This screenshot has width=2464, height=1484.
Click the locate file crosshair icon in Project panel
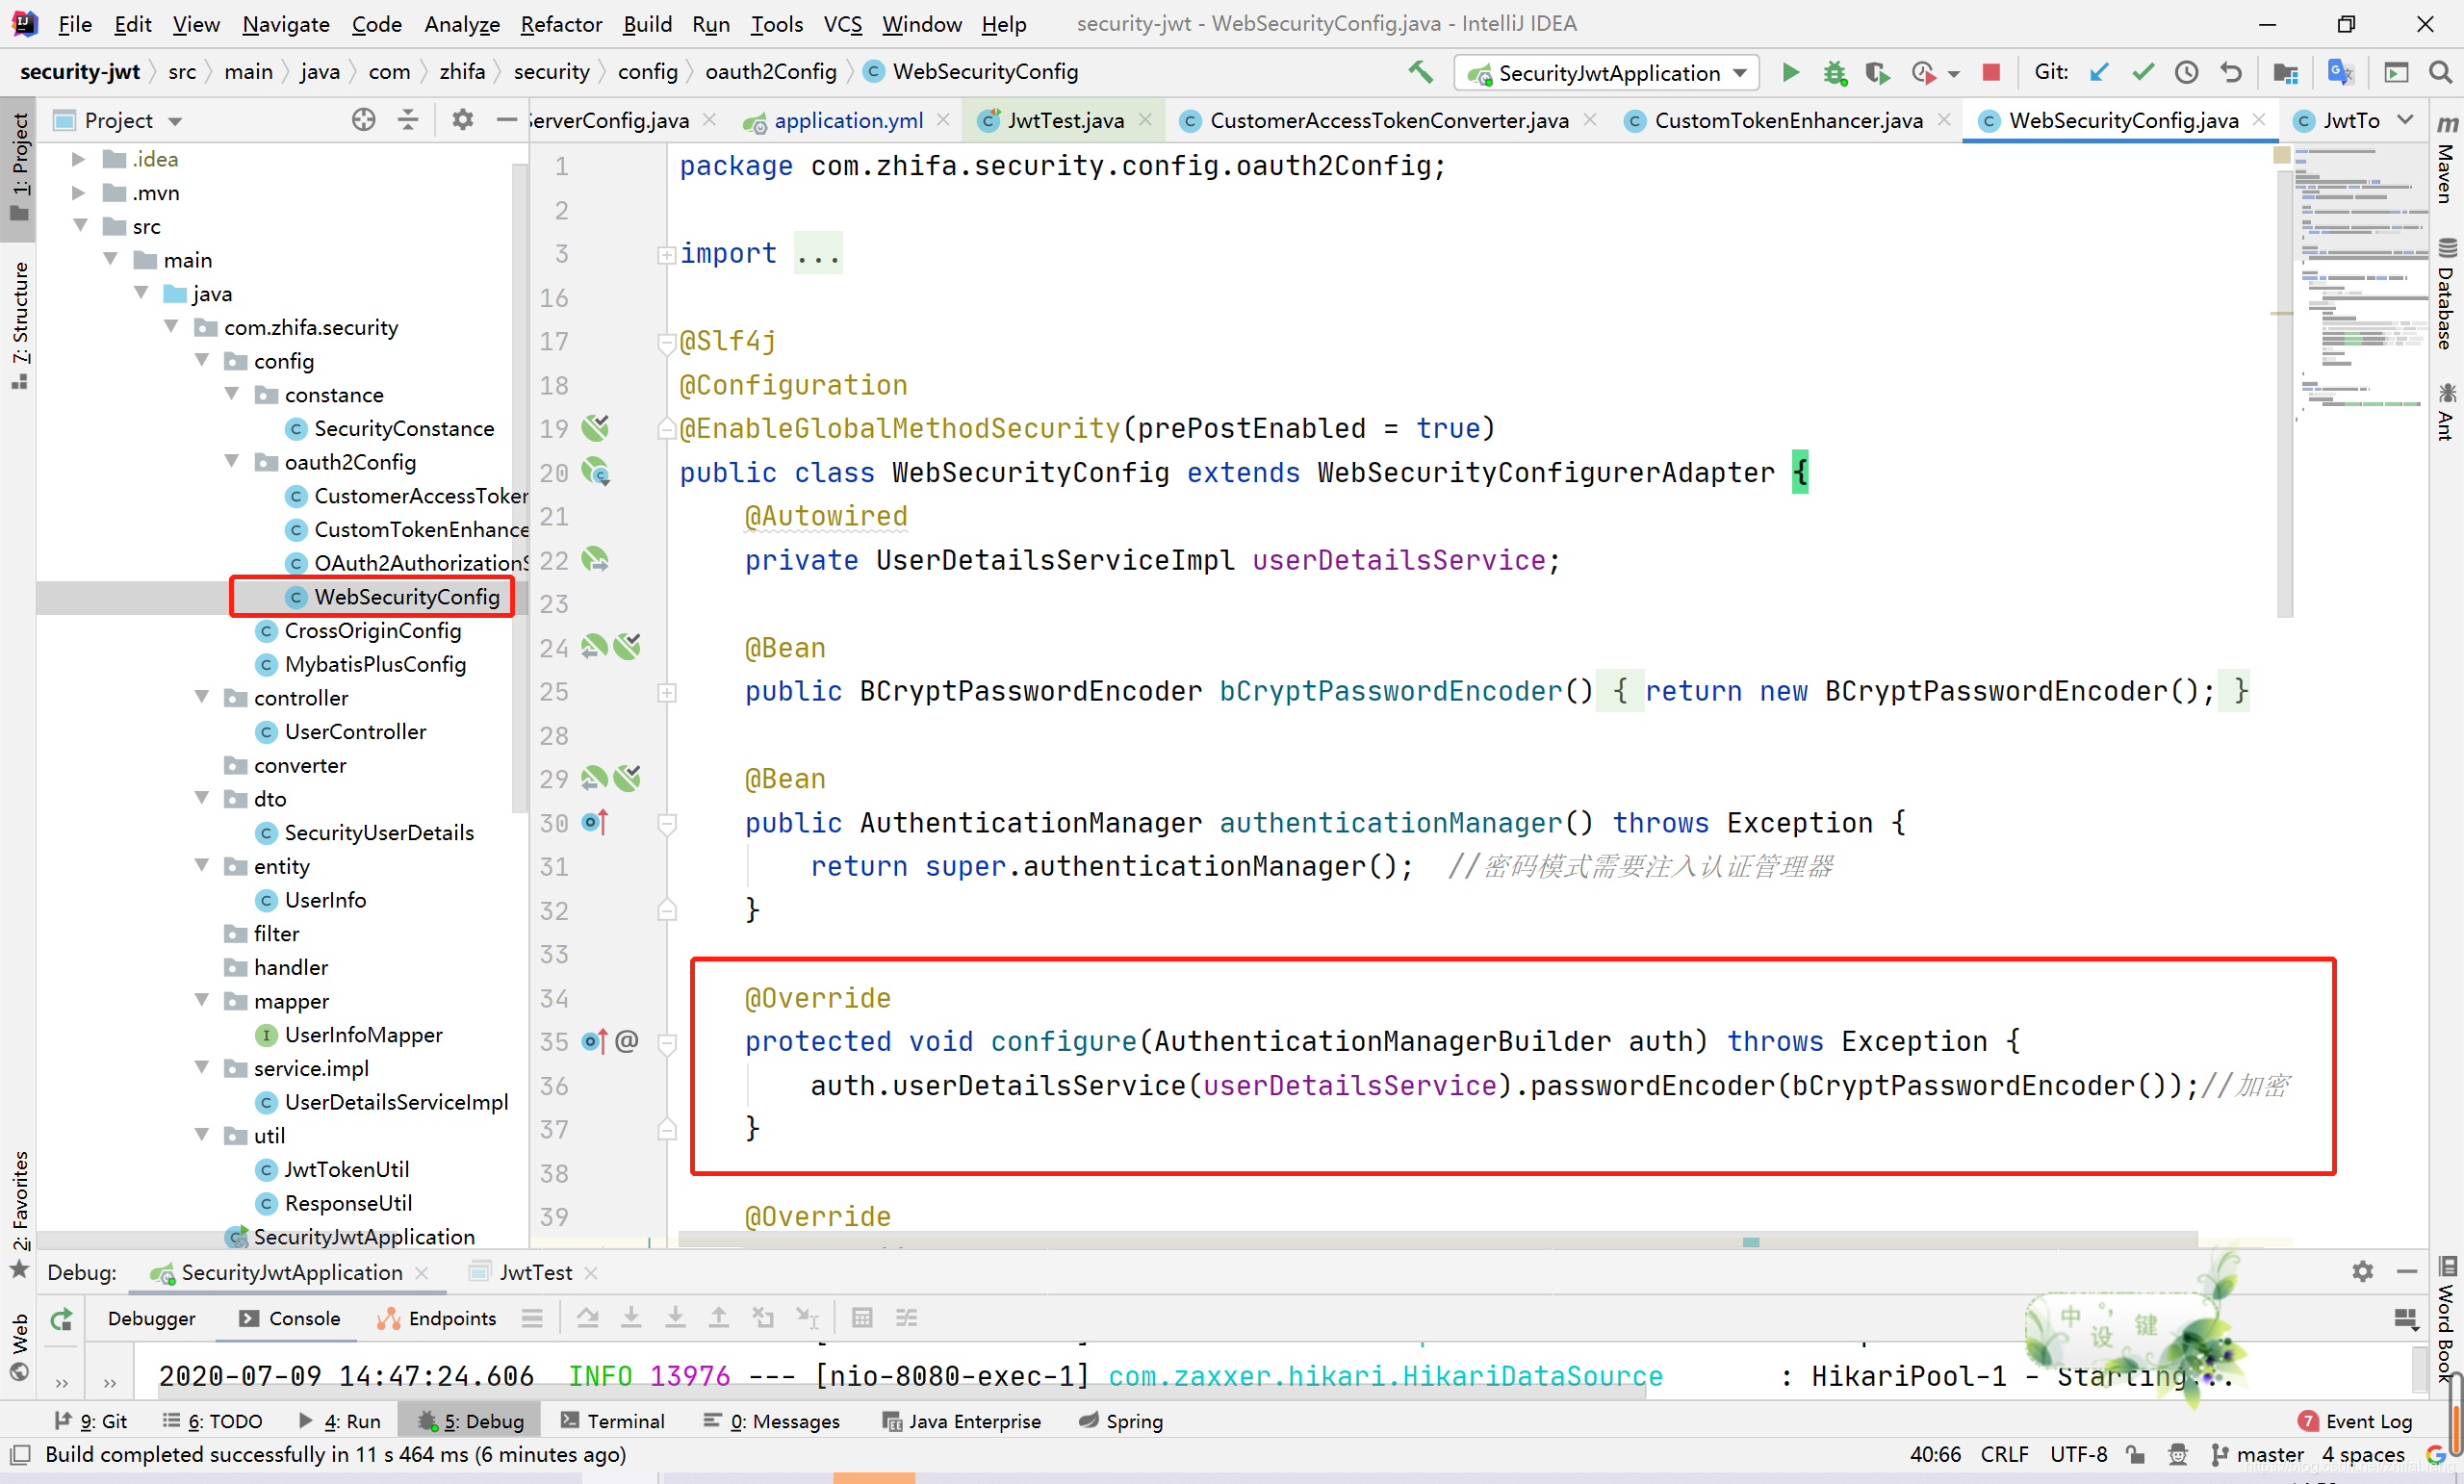point(363,120)
